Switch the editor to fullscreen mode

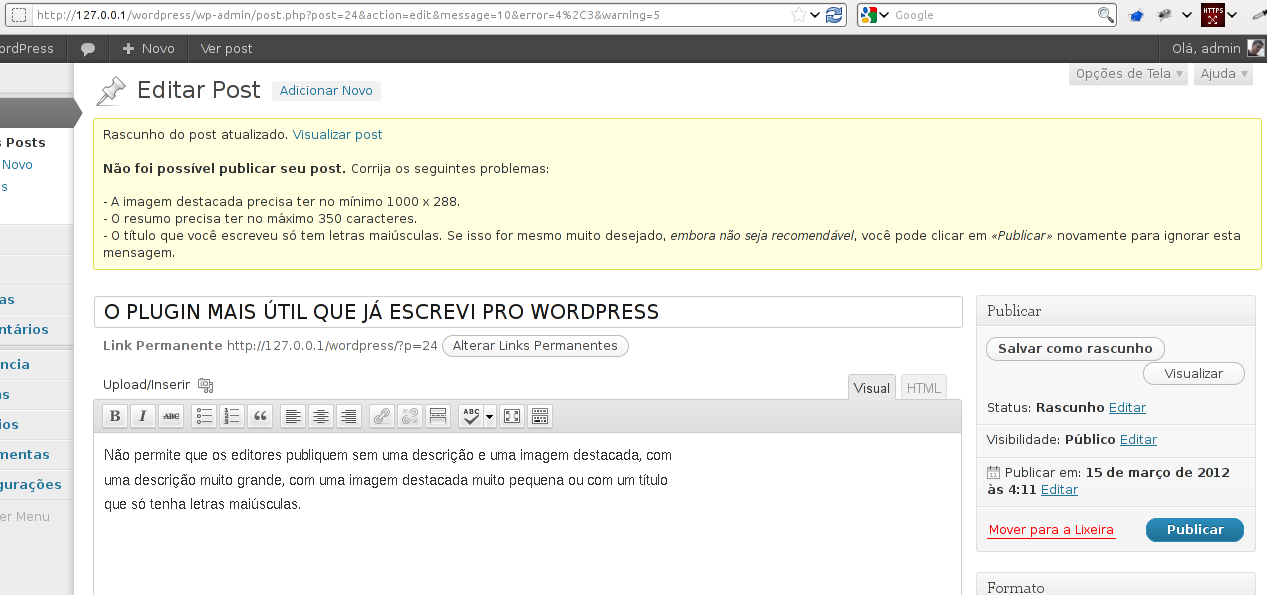tap(512, 416)
